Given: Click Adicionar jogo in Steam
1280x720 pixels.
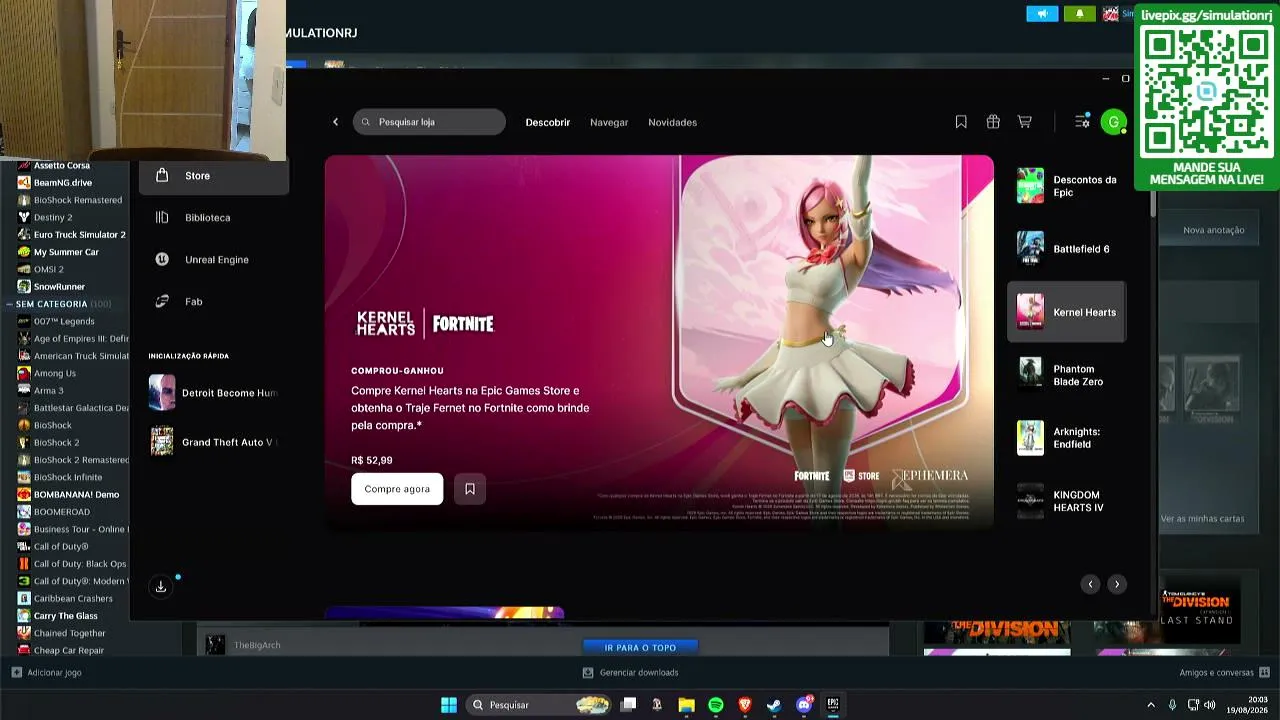Looking at the screenshot, I should [x=47, y=673].
